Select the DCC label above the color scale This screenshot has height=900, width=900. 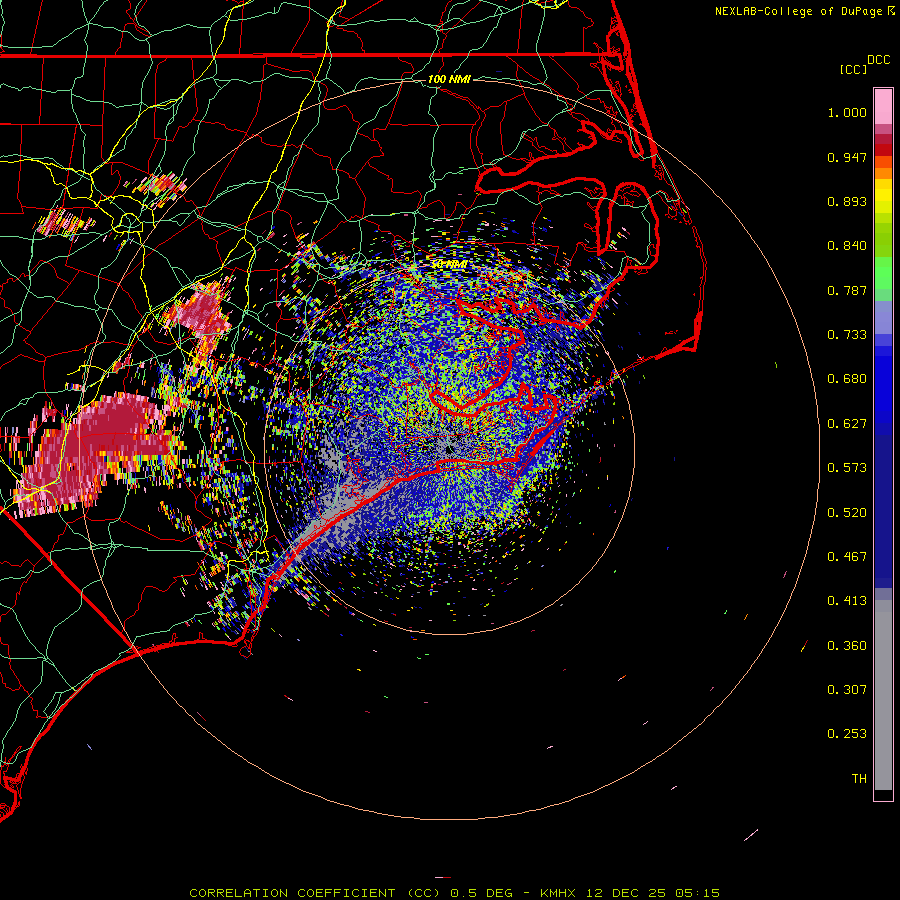pos(879,60)
